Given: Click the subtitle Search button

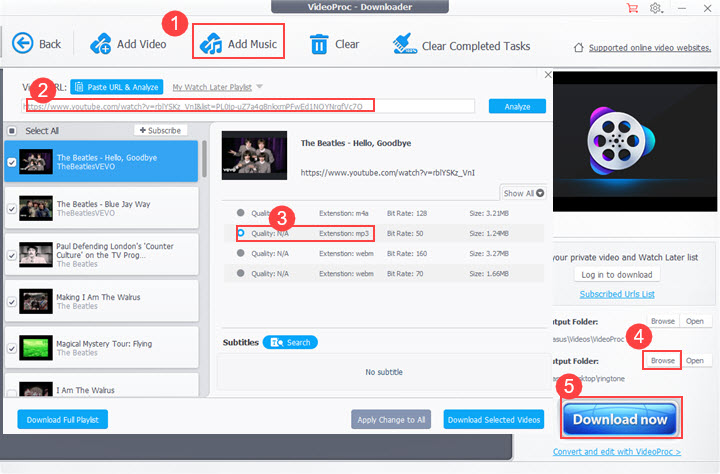Looking at the screenshot, I should 290,342.
